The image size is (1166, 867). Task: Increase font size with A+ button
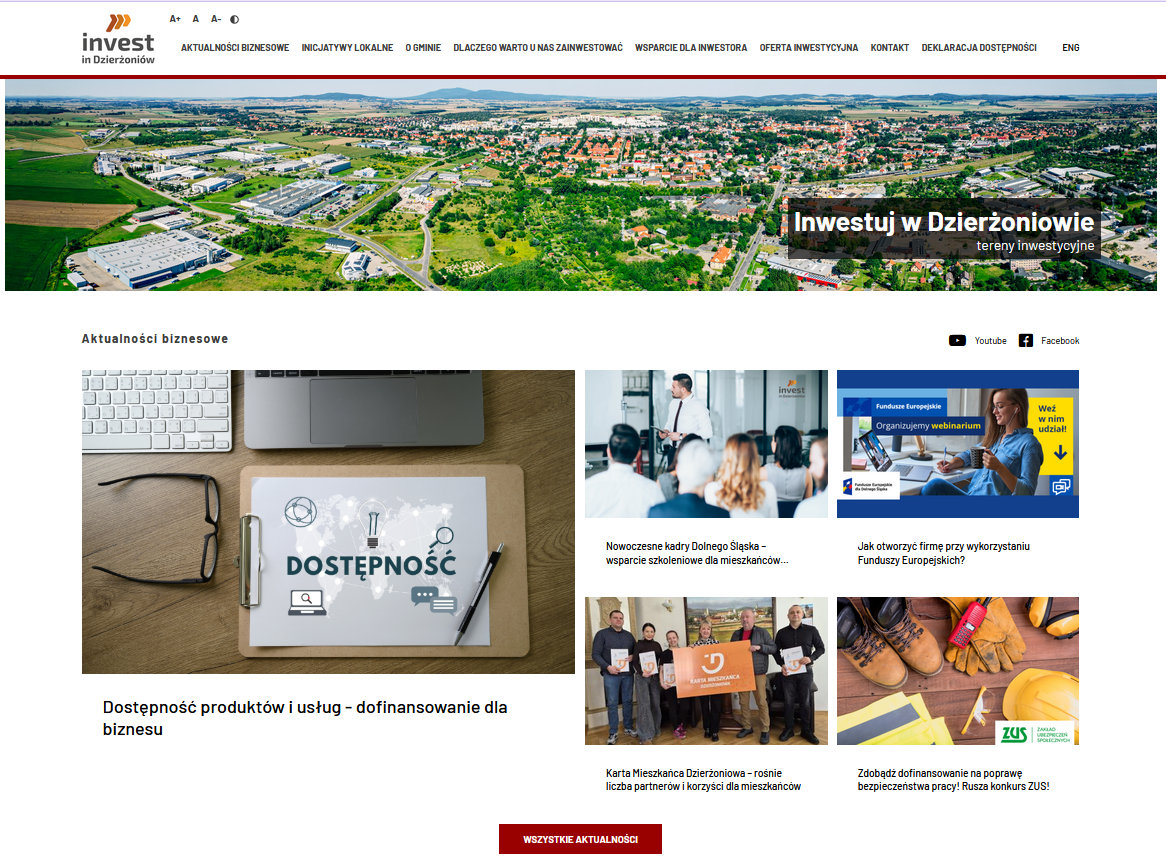click(175, 19)
